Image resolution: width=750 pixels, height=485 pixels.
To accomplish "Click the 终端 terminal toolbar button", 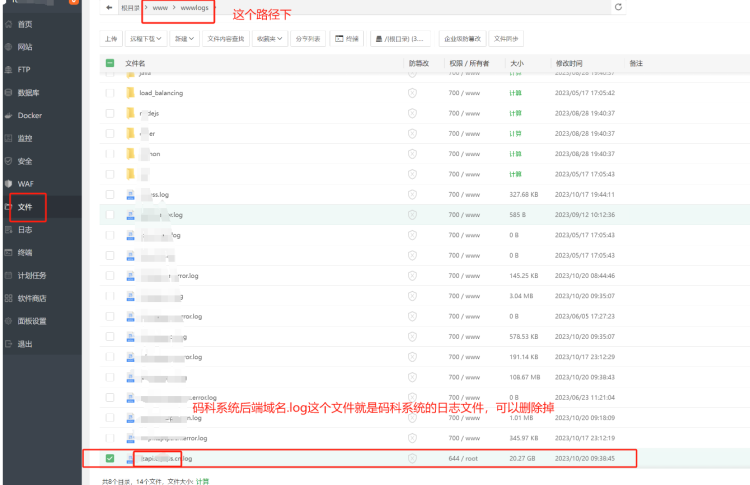I will 347,39.
